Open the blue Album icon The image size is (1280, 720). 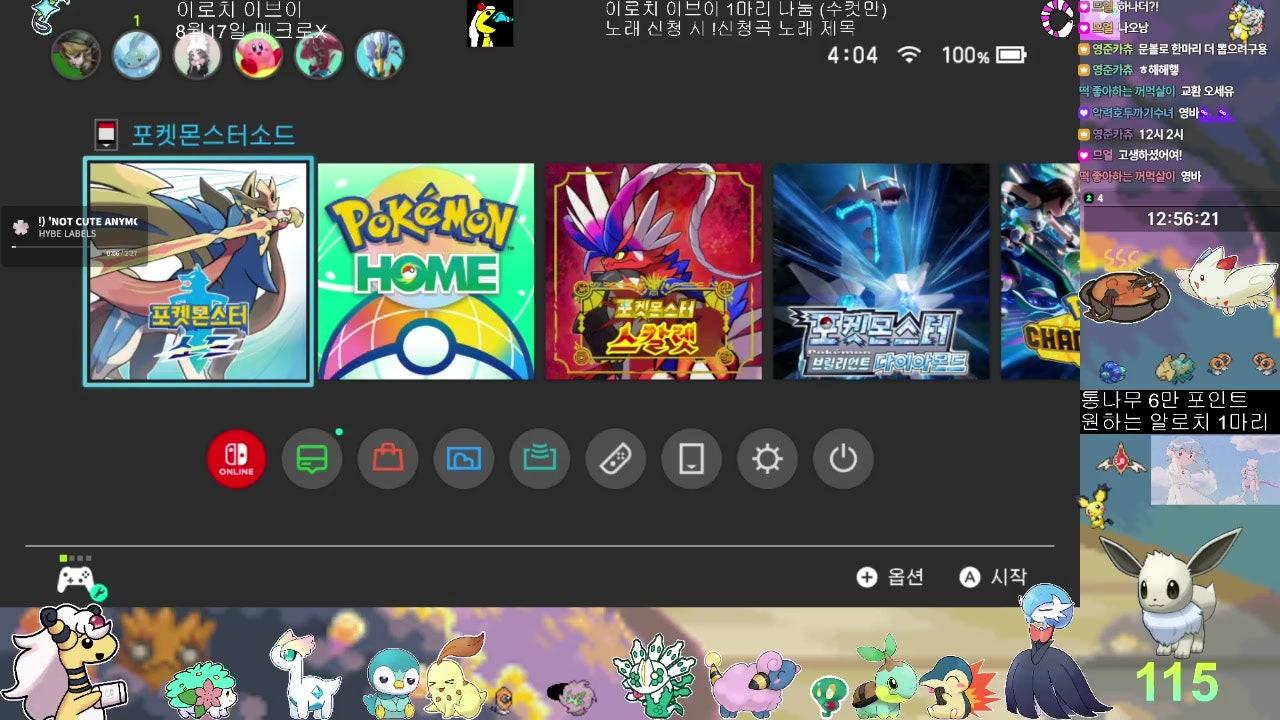464,459
